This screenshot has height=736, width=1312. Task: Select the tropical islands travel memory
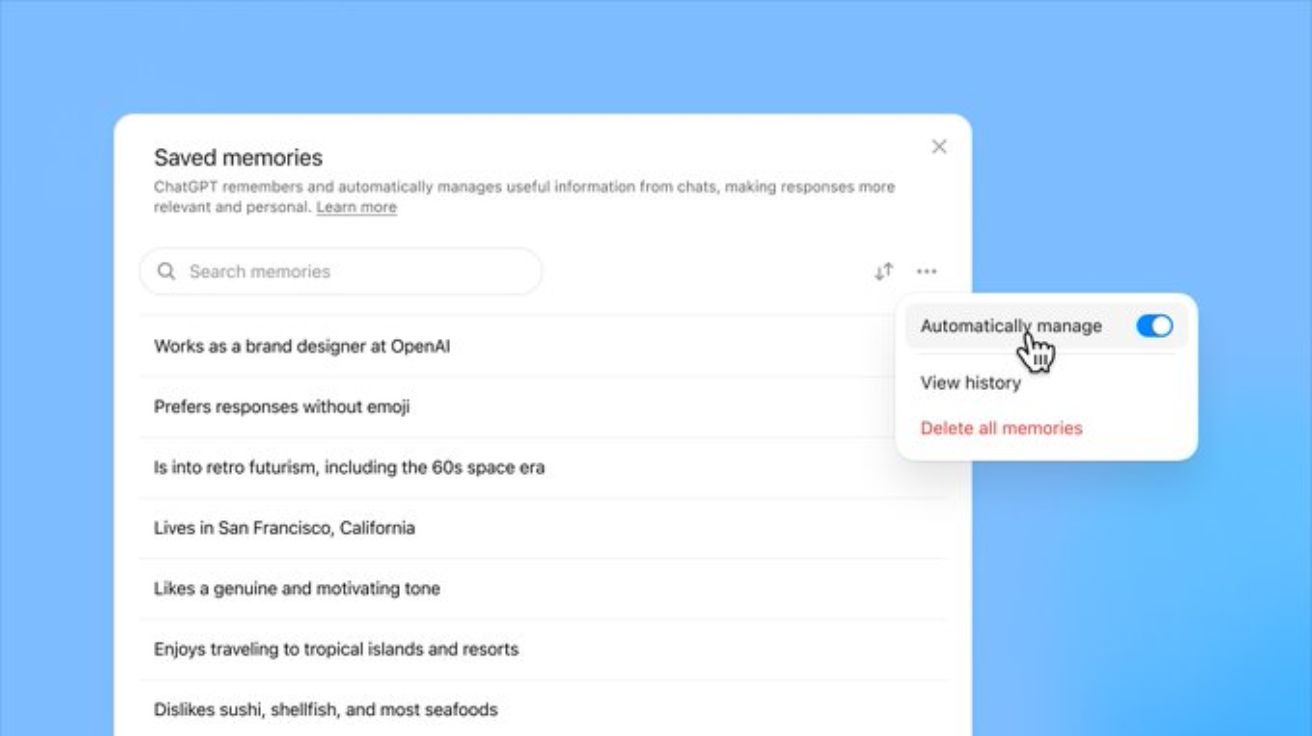coord(543,649)
